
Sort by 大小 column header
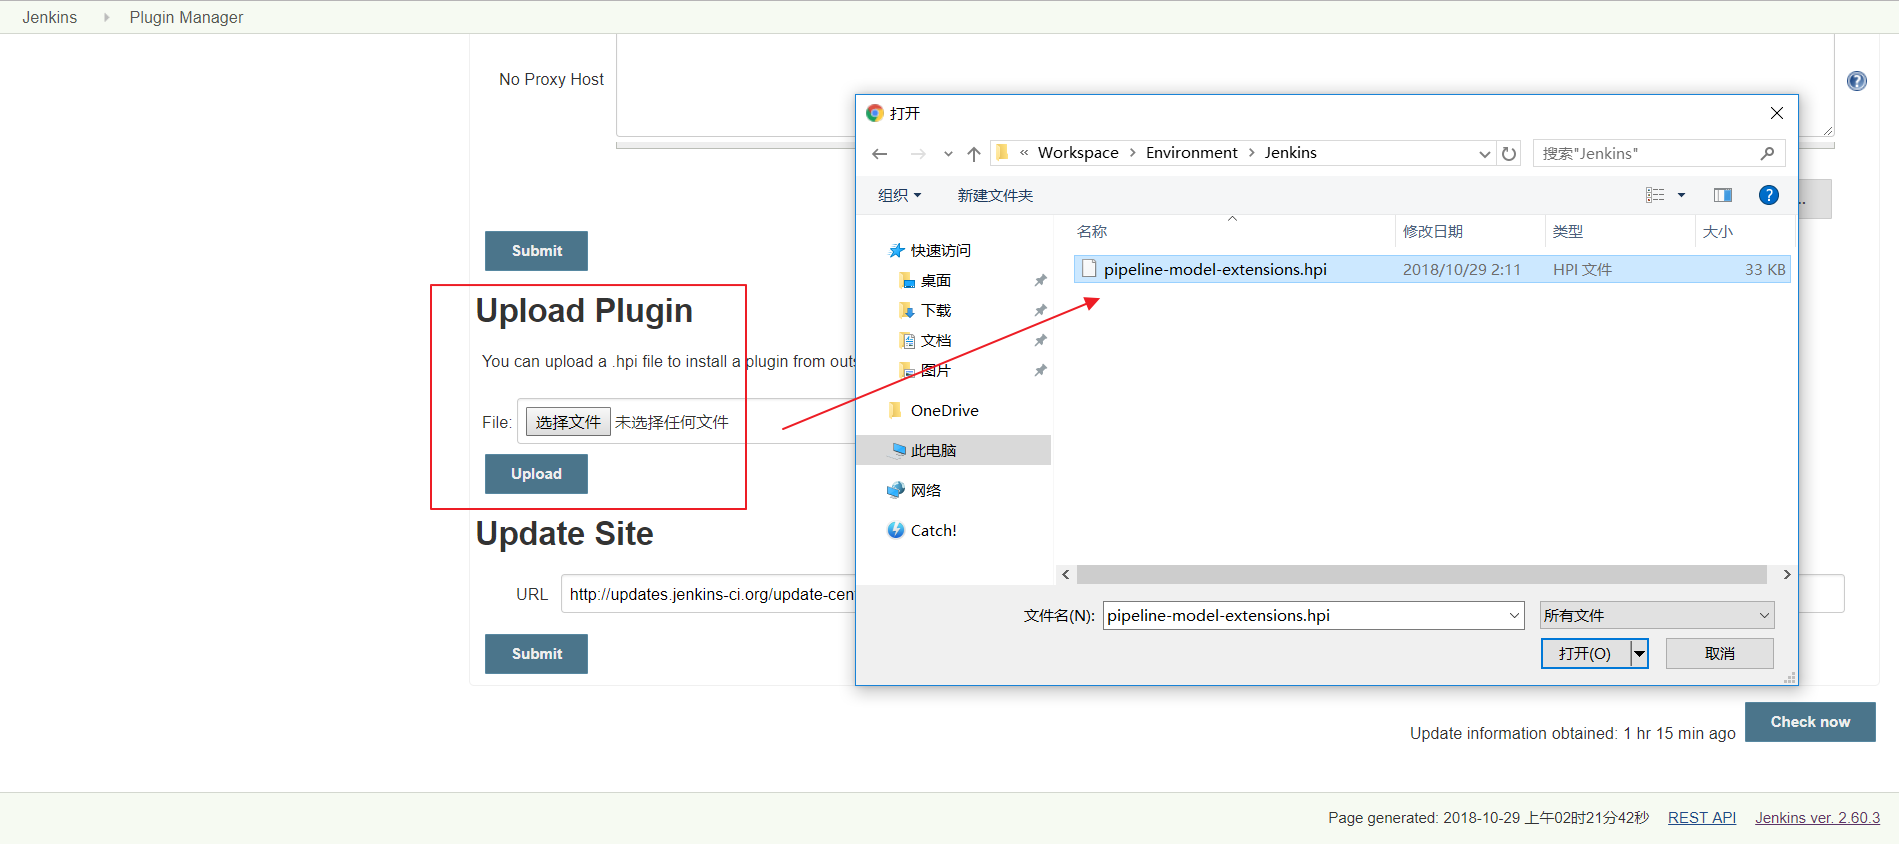(1717, 231)
